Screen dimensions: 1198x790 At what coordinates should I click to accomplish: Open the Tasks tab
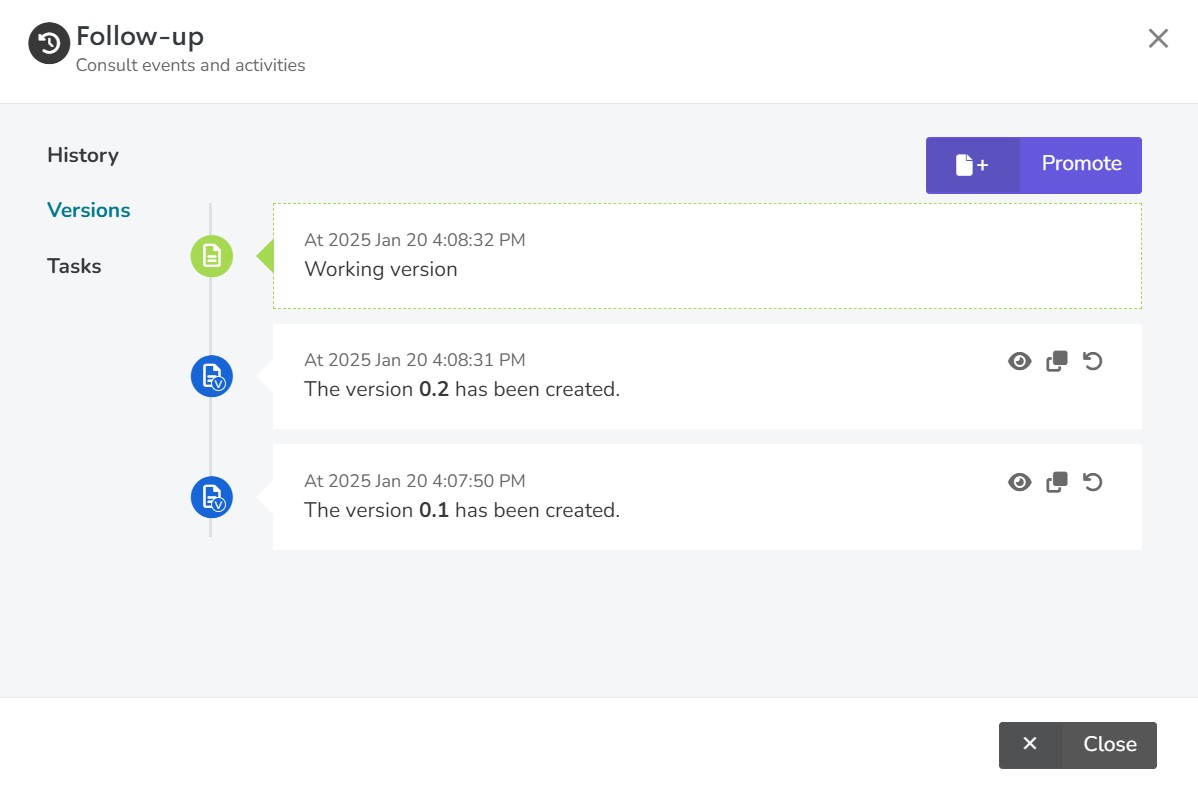(x=74, y=266)
